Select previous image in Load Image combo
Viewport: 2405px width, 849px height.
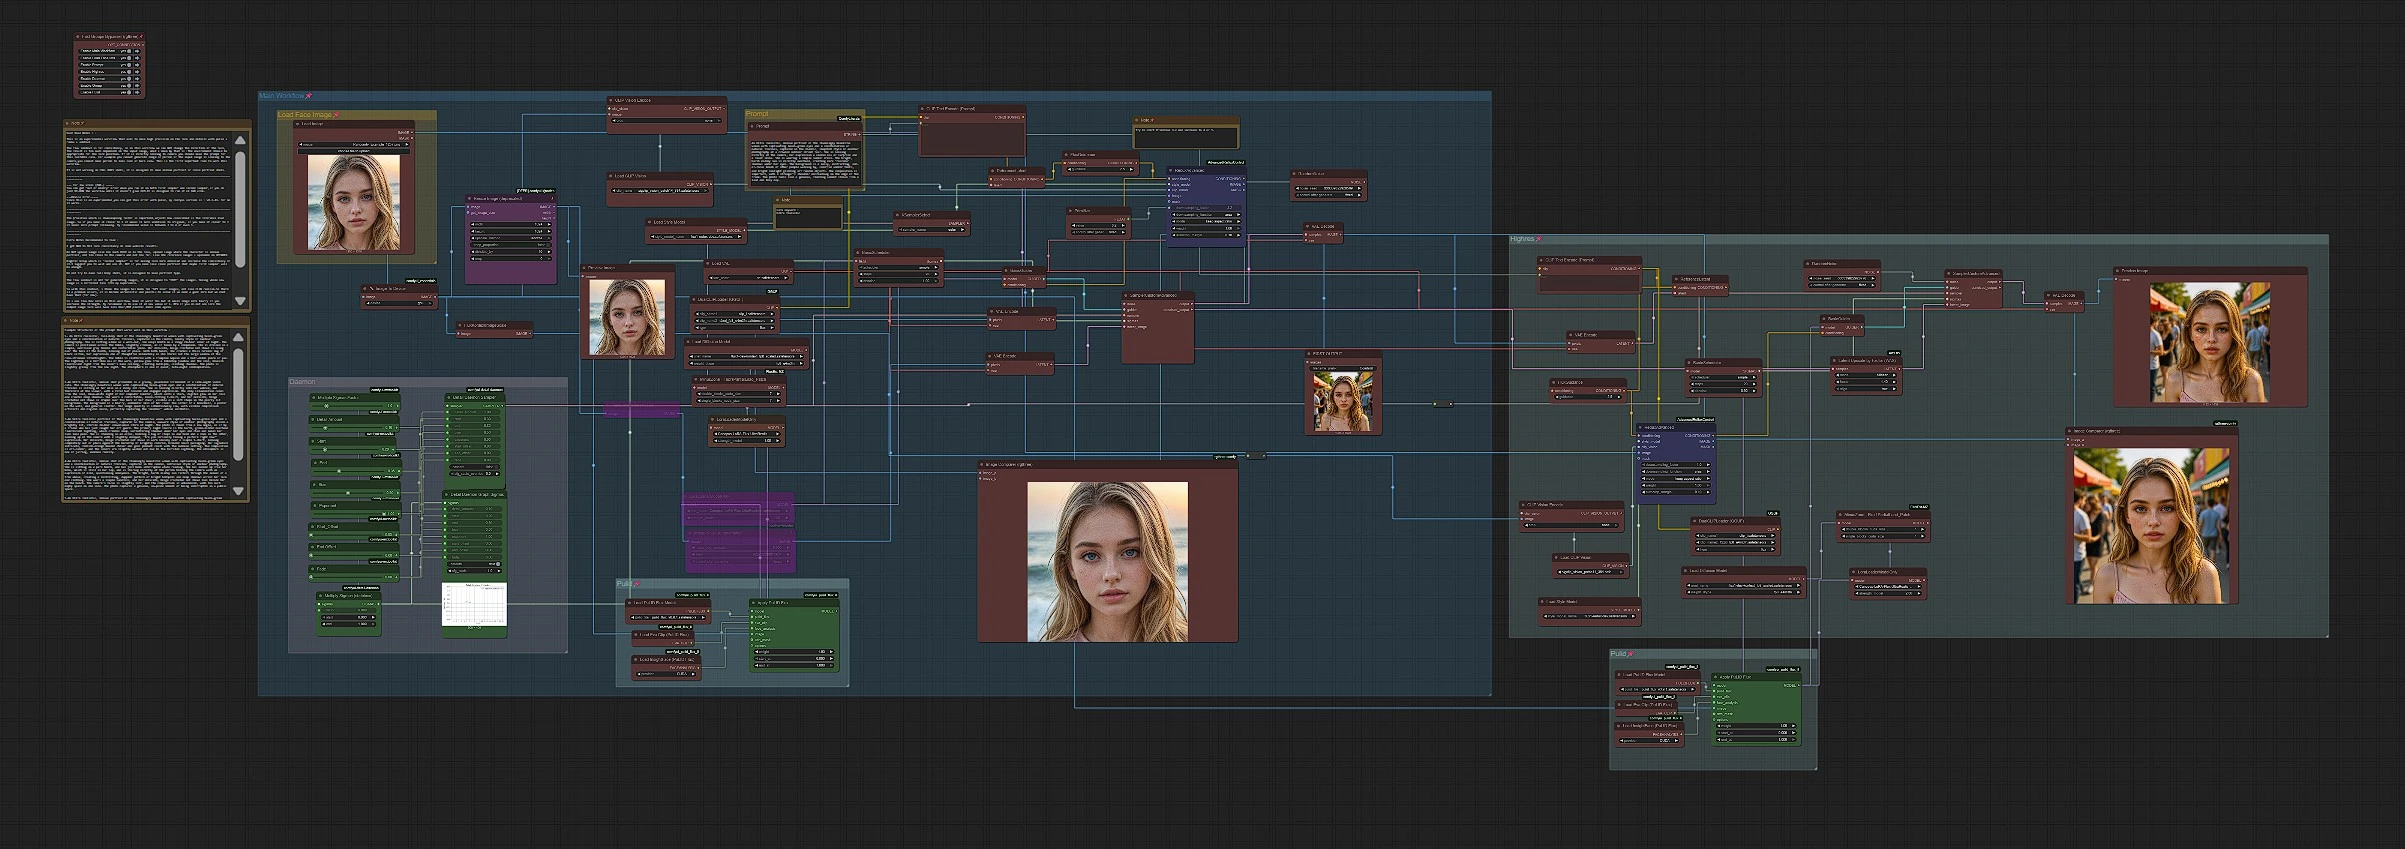click(301, 145)
